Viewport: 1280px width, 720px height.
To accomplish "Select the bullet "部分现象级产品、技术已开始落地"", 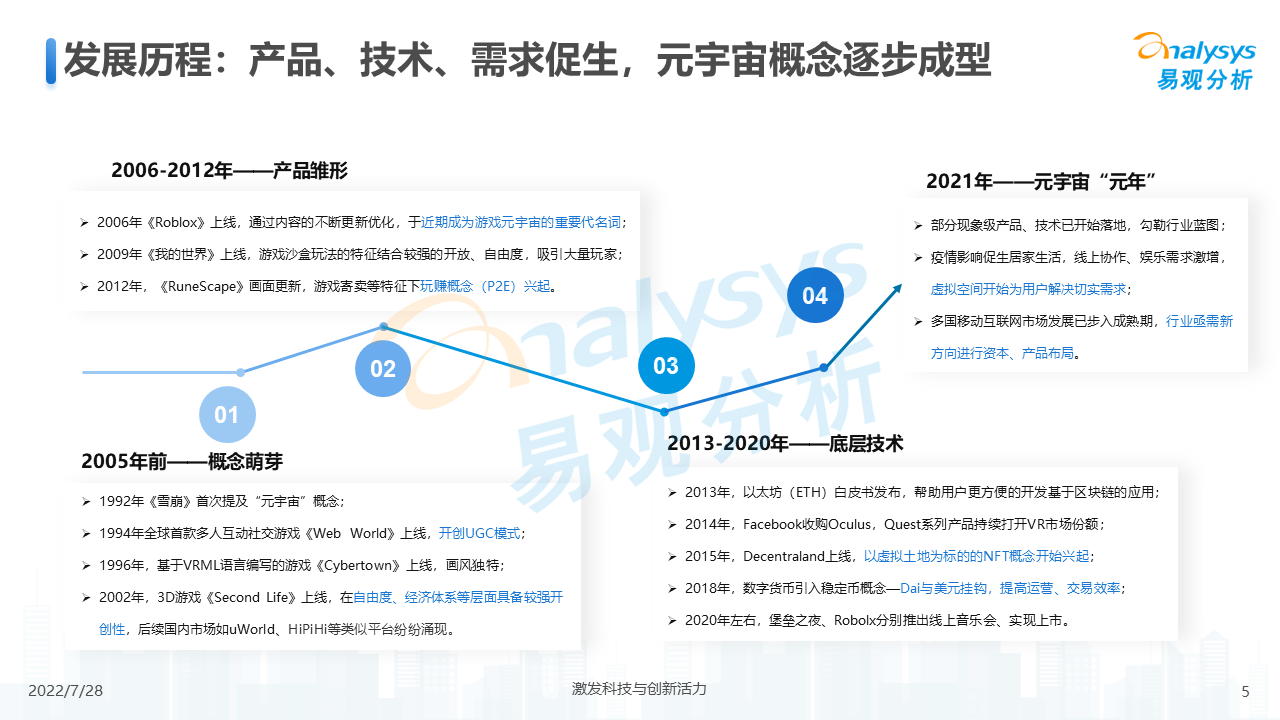I will tap(1069, 225).
